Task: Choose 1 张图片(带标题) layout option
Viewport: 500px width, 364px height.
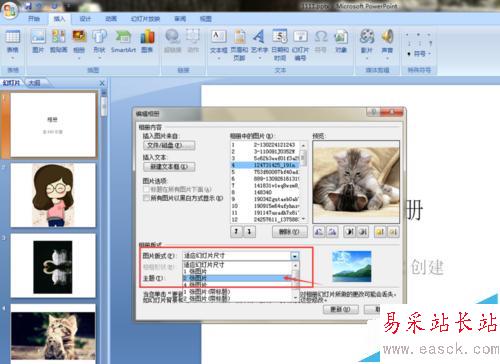Action: coord(237,292)
